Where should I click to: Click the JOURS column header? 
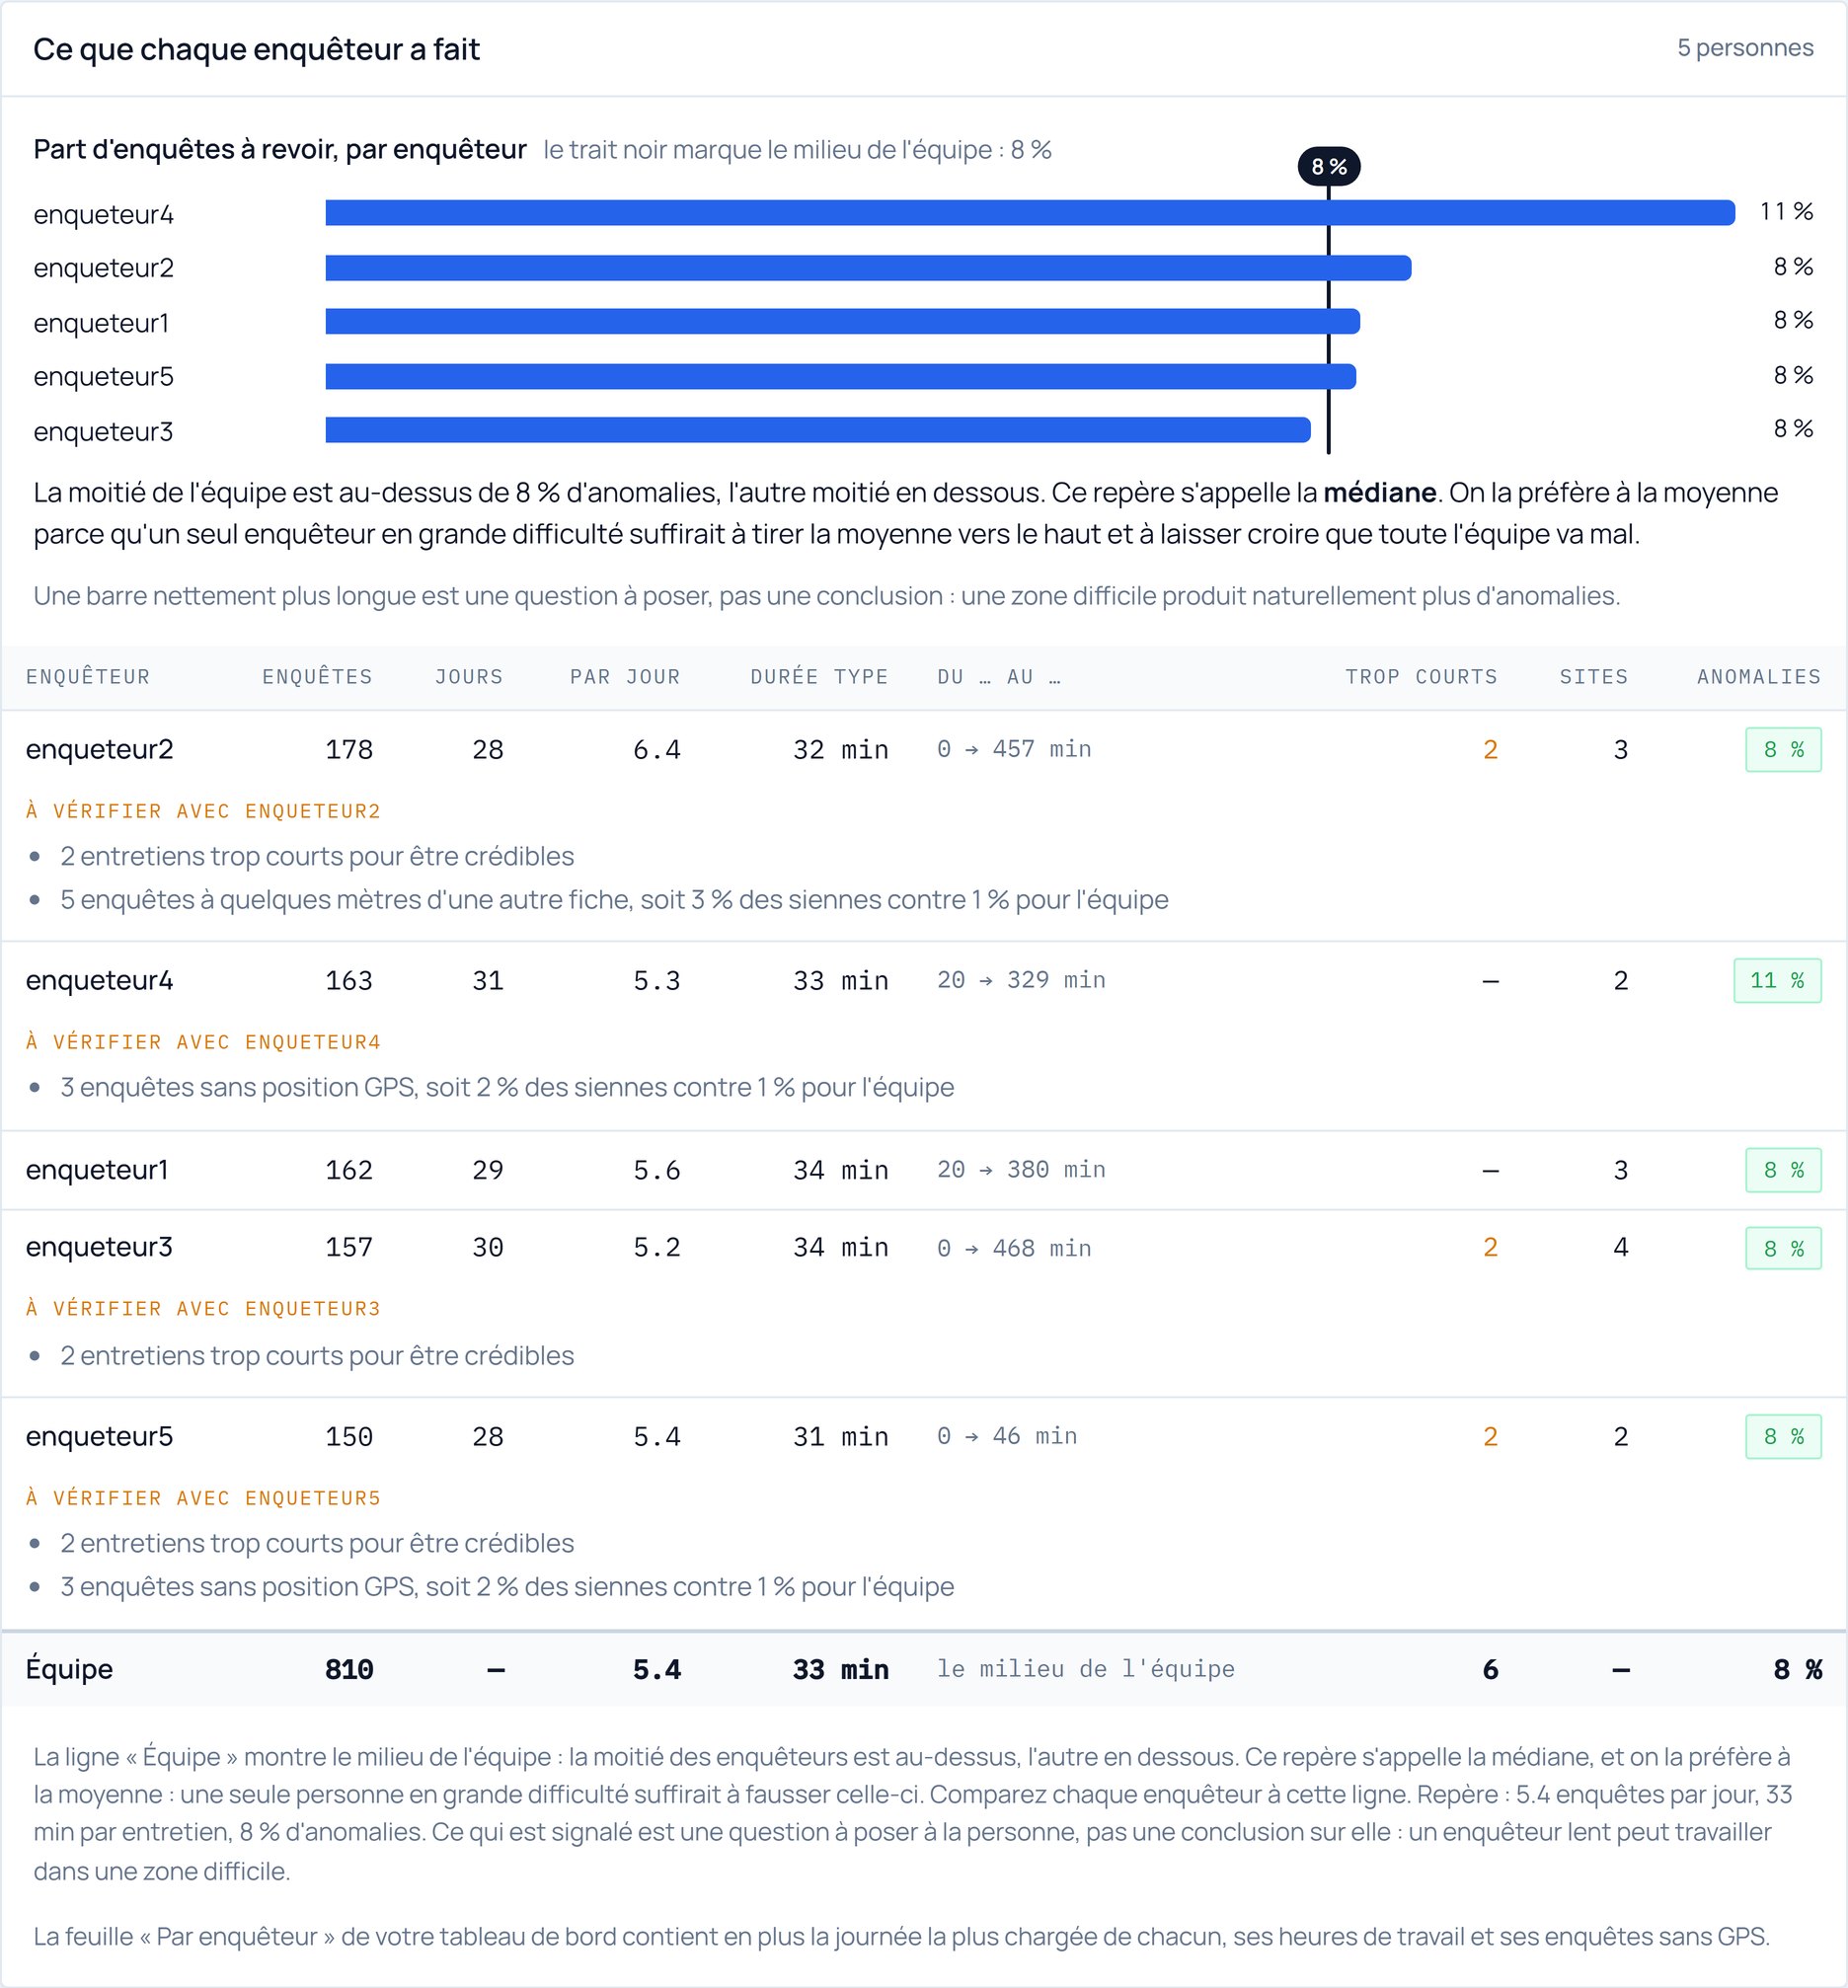click(469, 677)
